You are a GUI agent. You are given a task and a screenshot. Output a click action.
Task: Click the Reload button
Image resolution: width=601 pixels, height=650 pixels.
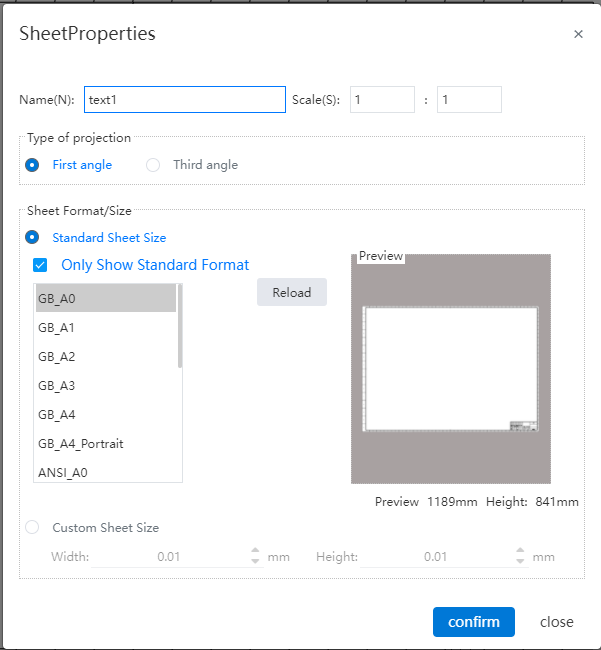coord(292,292)
